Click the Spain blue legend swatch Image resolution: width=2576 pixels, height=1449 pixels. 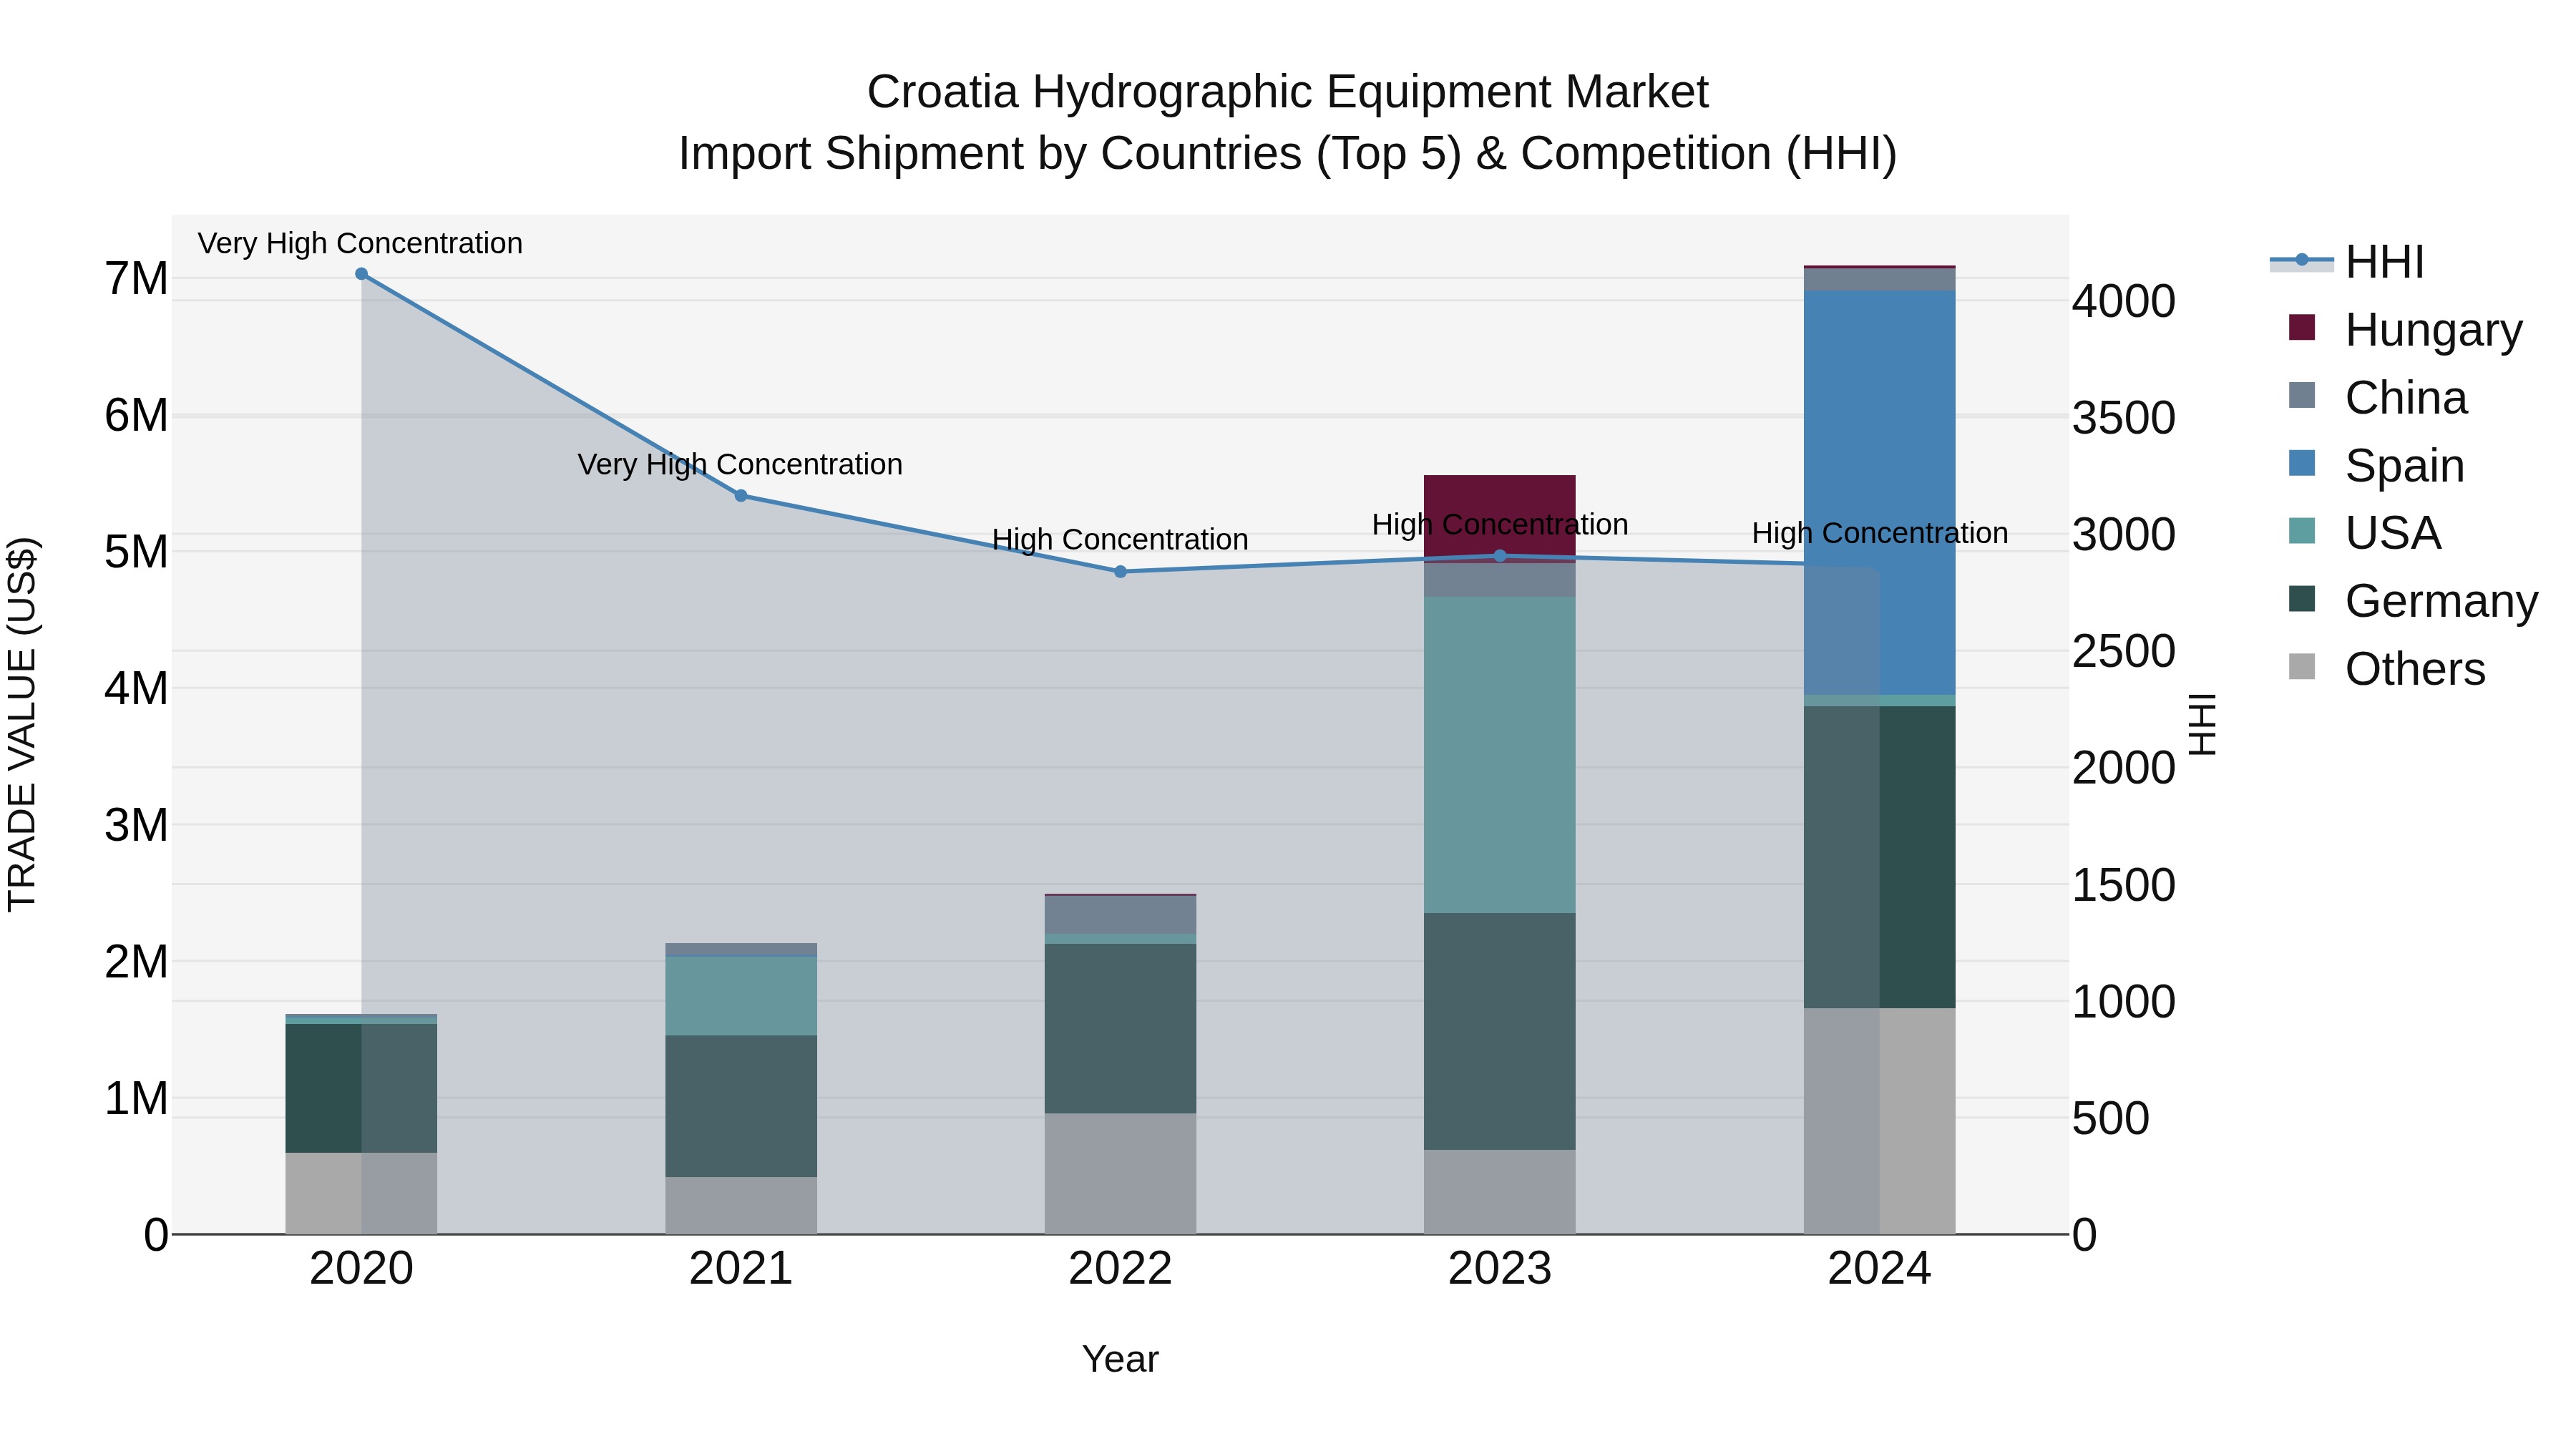2302,463
